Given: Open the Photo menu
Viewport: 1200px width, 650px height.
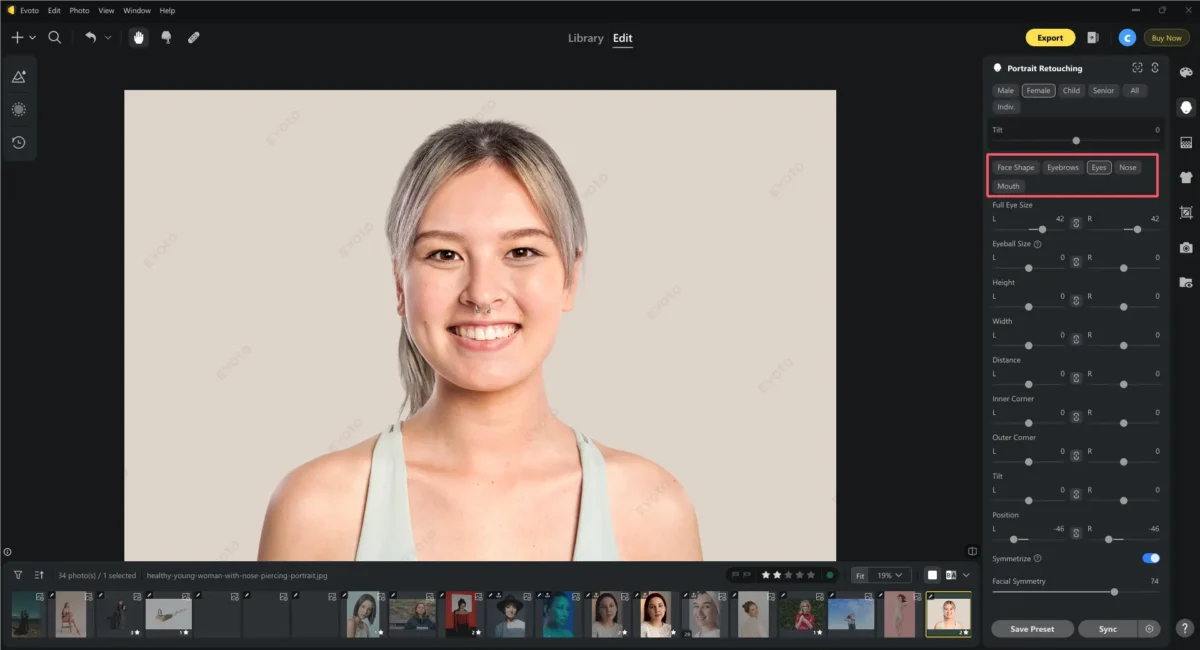Looking at the screenshot, I should tap(79, 10).
